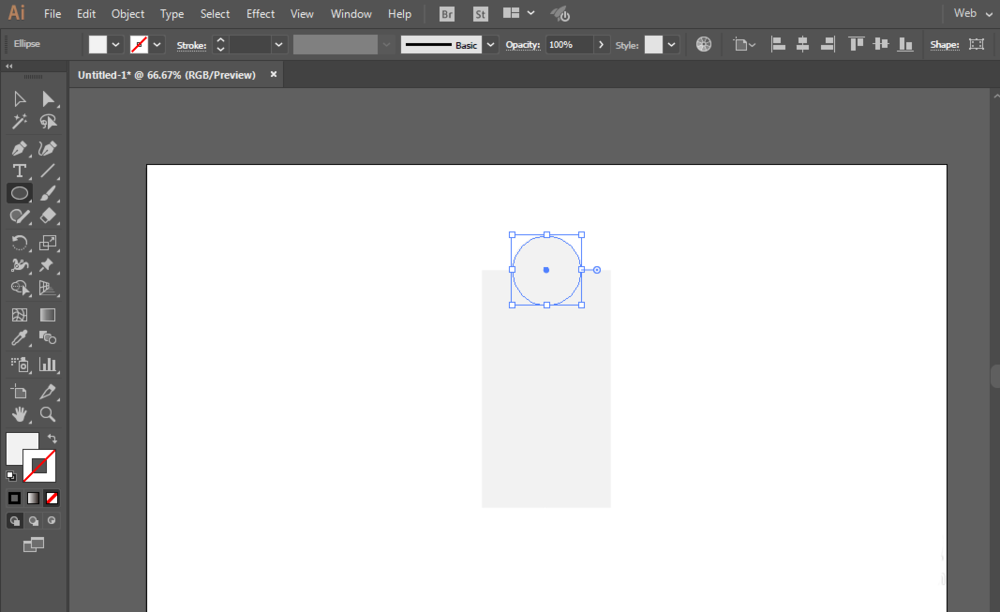Click the Recolor Artwork wheel icon
This screenshot has height=612, width=1000.
[x=704, y=45]
